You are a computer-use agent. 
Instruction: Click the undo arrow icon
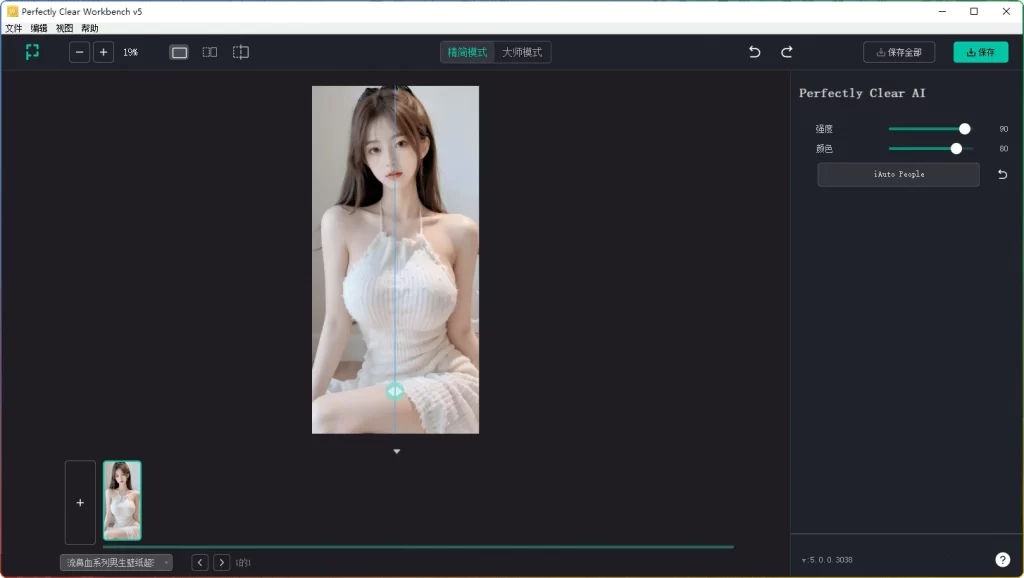[754, 51]
